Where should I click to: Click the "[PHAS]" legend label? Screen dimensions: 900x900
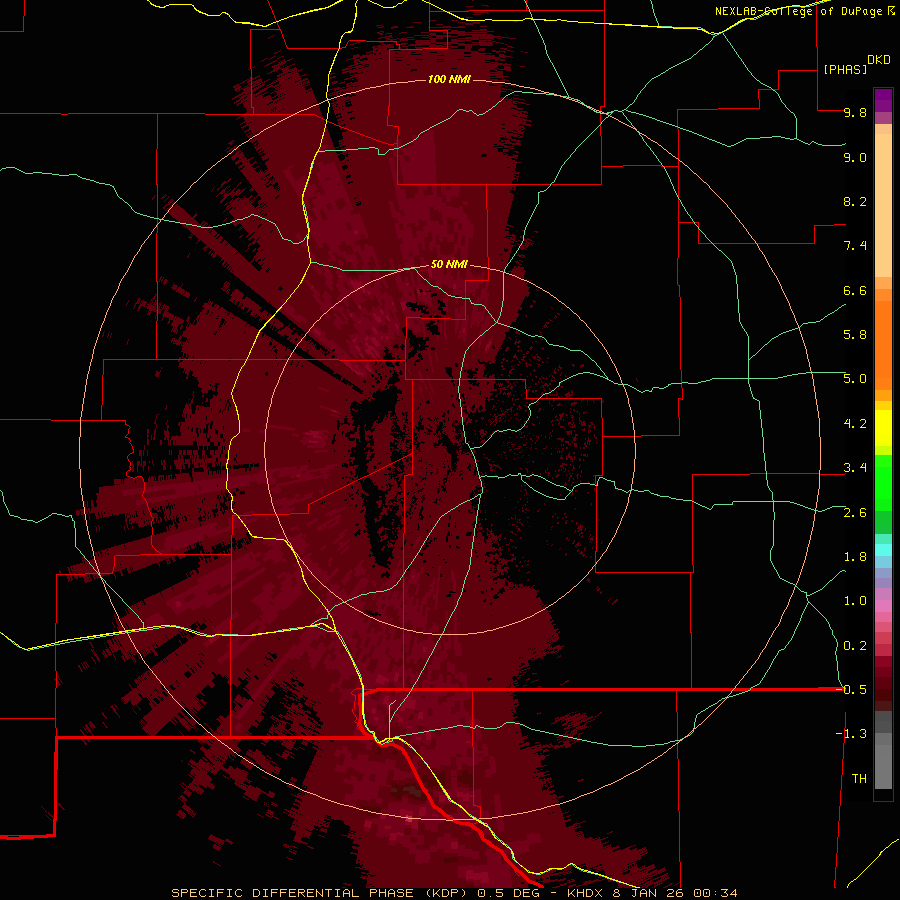pos(845,69)
